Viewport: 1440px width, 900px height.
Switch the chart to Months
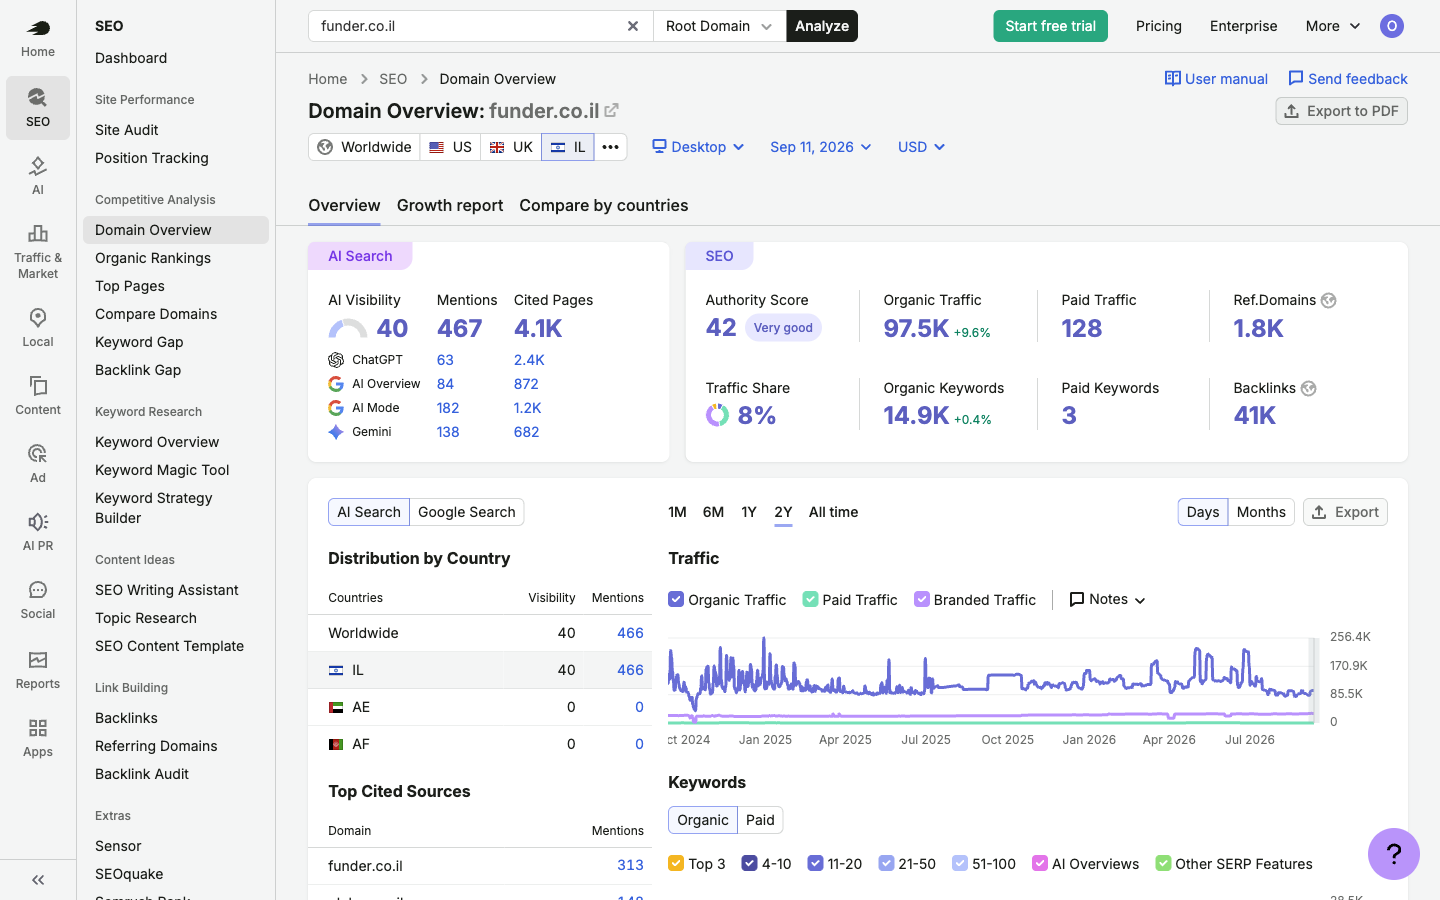tap(1261, 512)
